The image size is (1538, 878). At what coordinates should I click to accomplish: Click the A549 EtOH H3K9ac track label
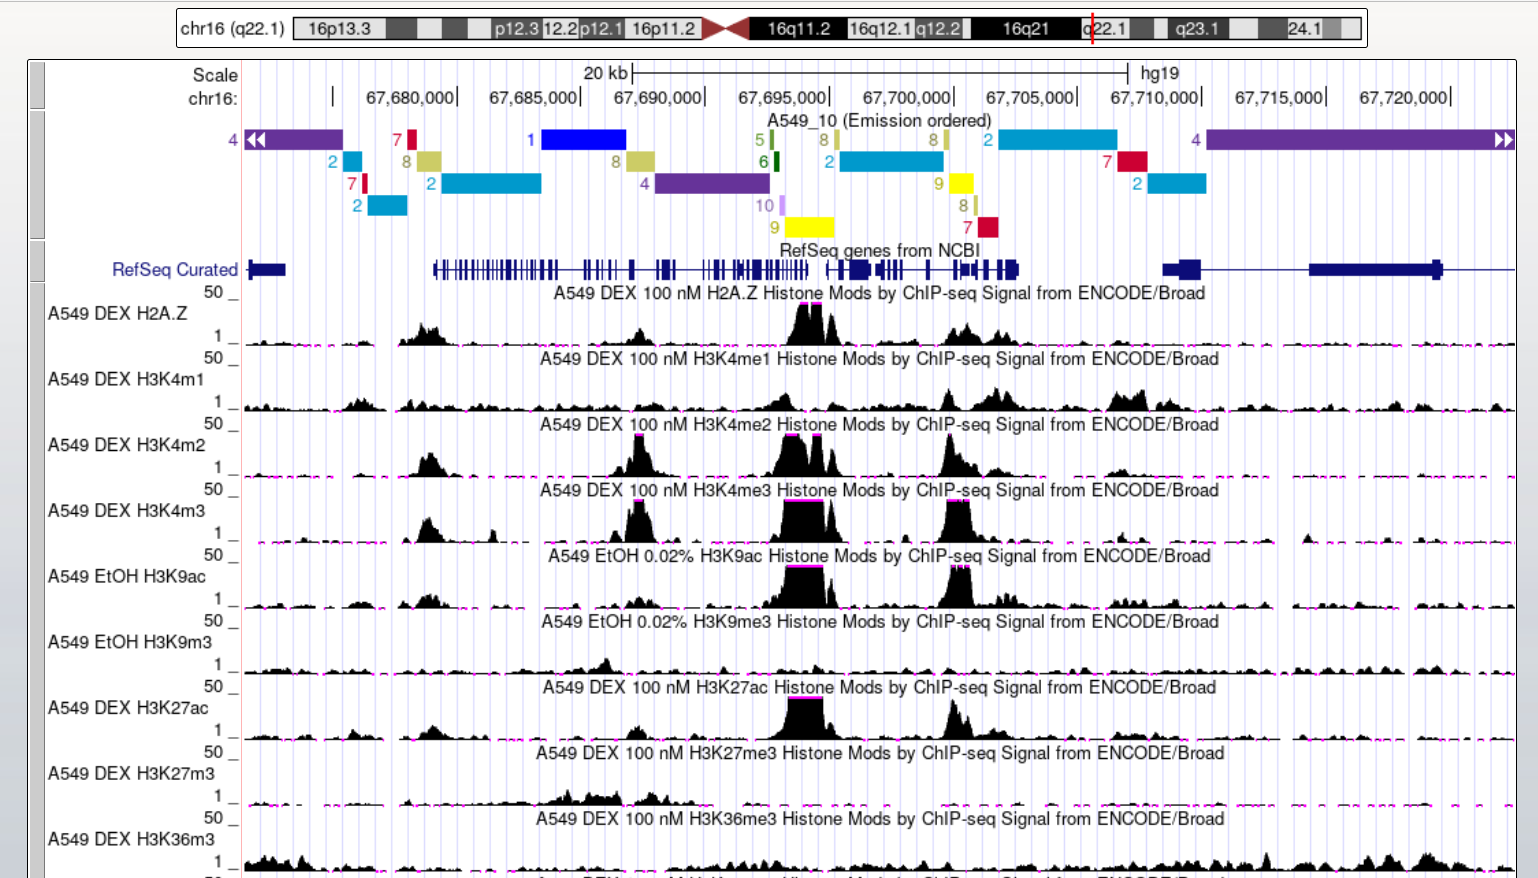(127, 577)
